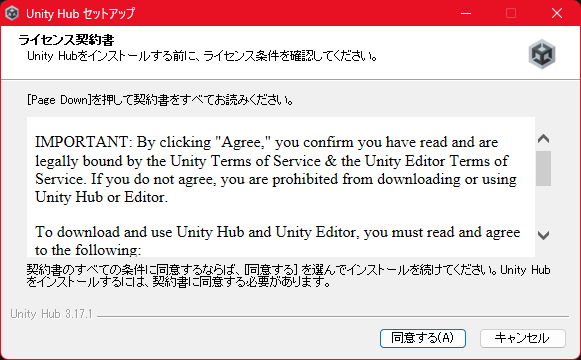Click the license scrollbar down arrow
The width and height of the screenshot is (581, 360).
point(543,235)
